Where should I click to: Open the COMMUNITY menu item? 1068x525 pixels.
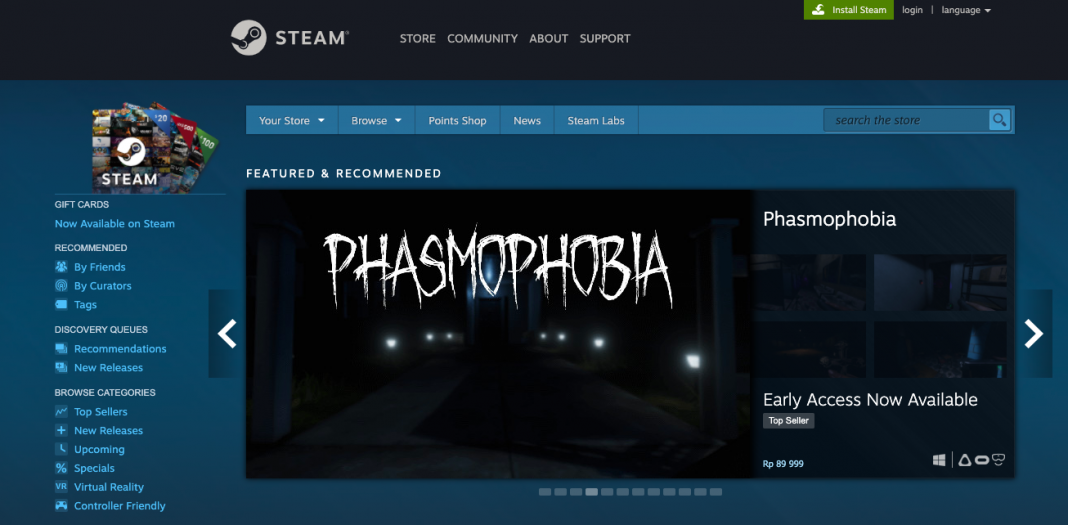482,39
